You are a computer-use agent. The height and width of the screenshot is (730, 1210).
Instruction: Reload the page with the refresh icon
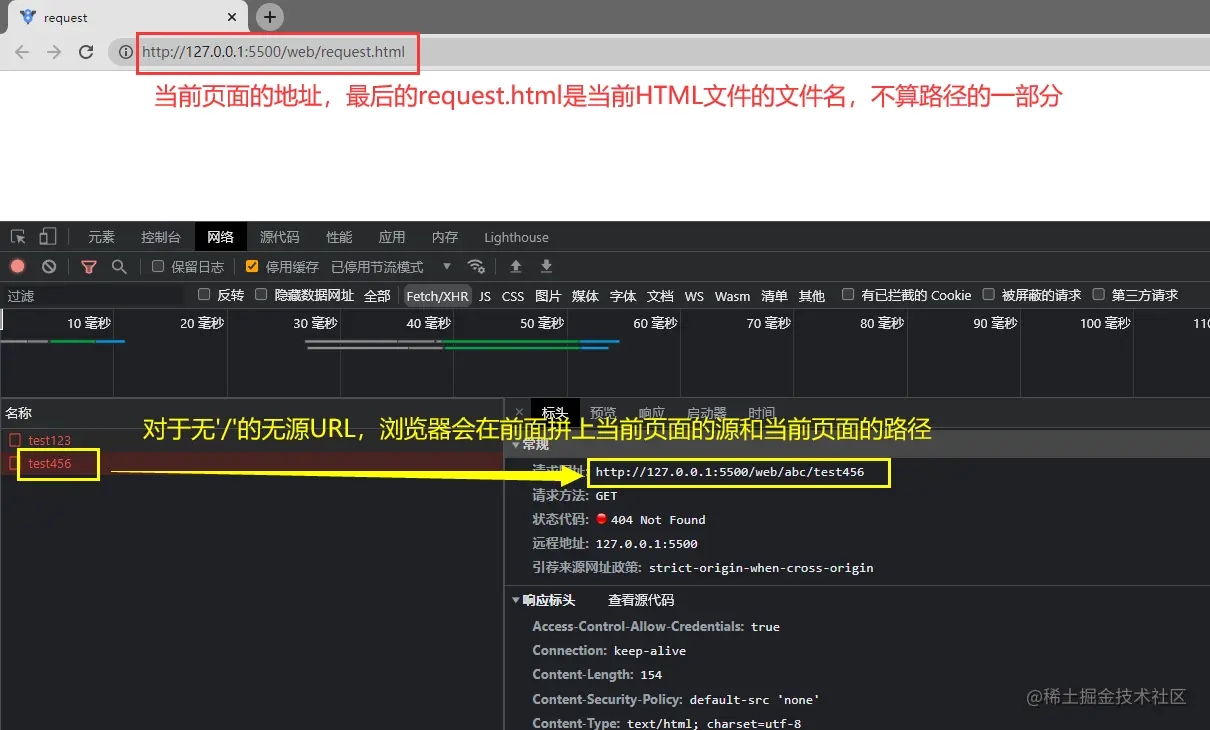[x=86, y=52]
